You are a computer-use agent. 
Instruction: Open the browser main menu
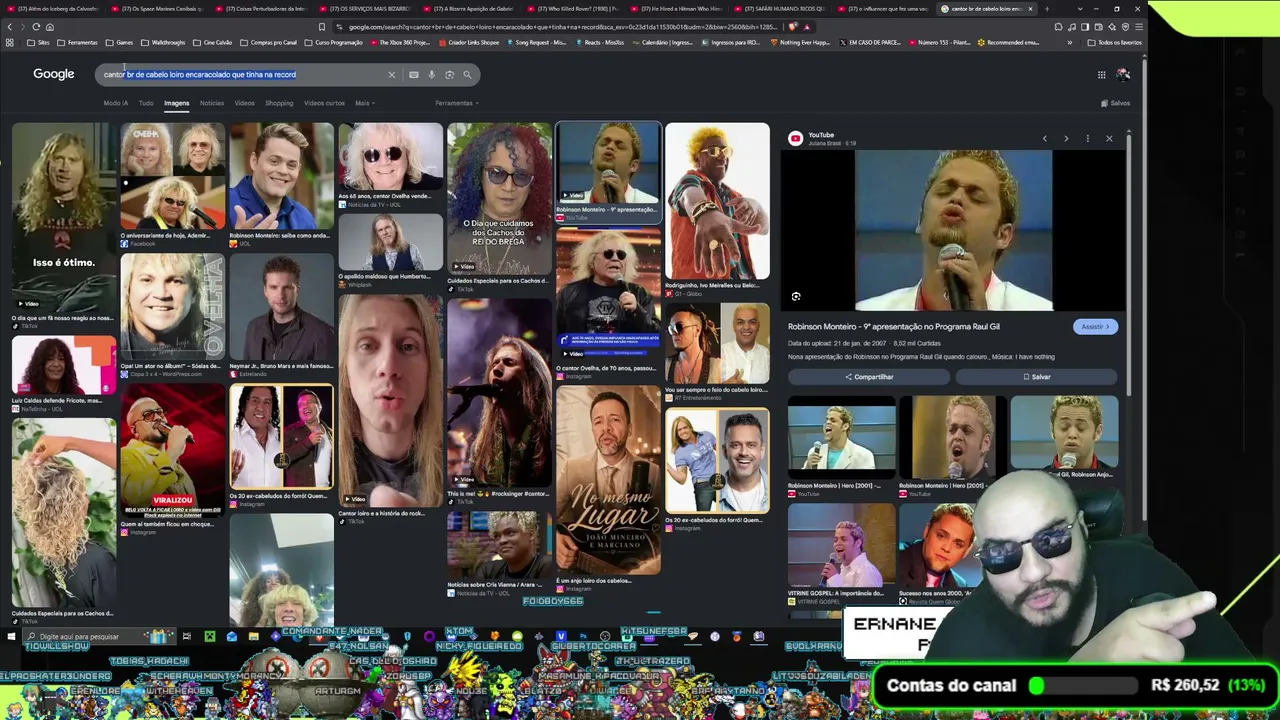[x=1138, y=27]
